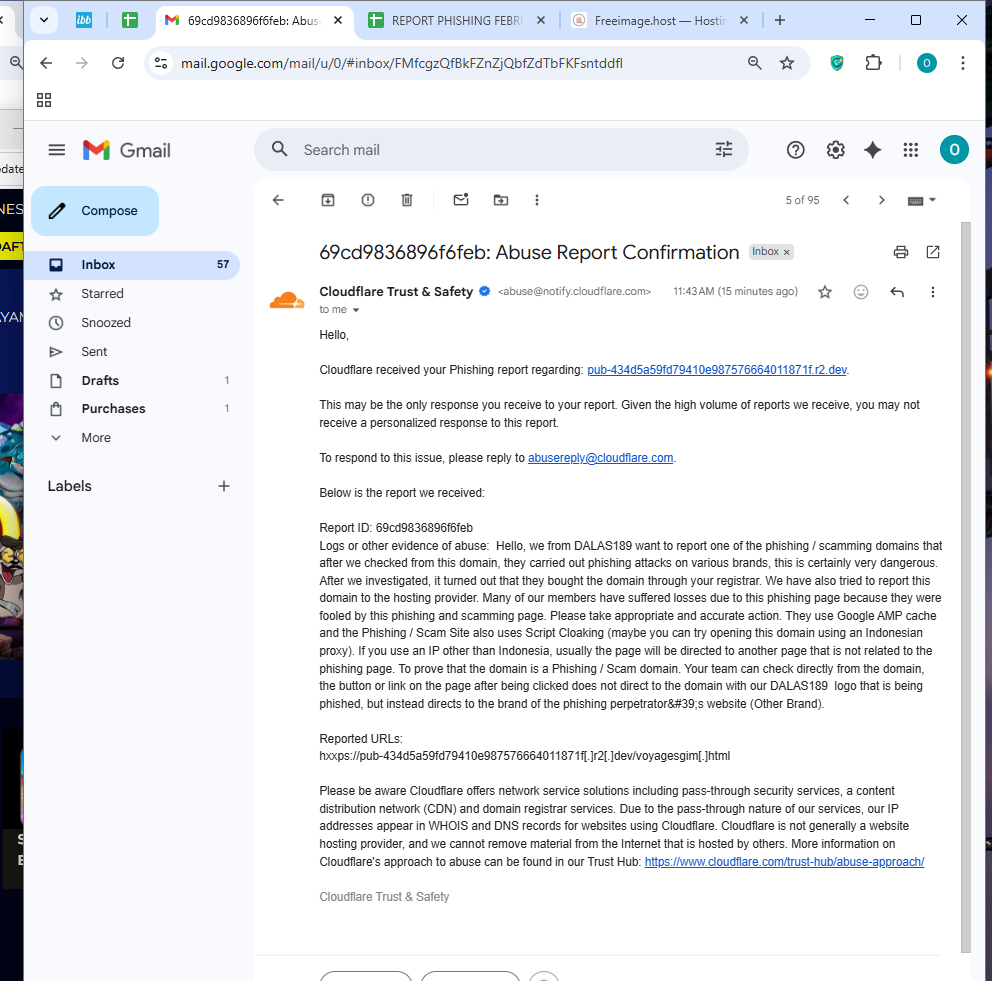Click the Search mail field
The height and width of the screenshot is (981, 992).
tap(500, 150)
